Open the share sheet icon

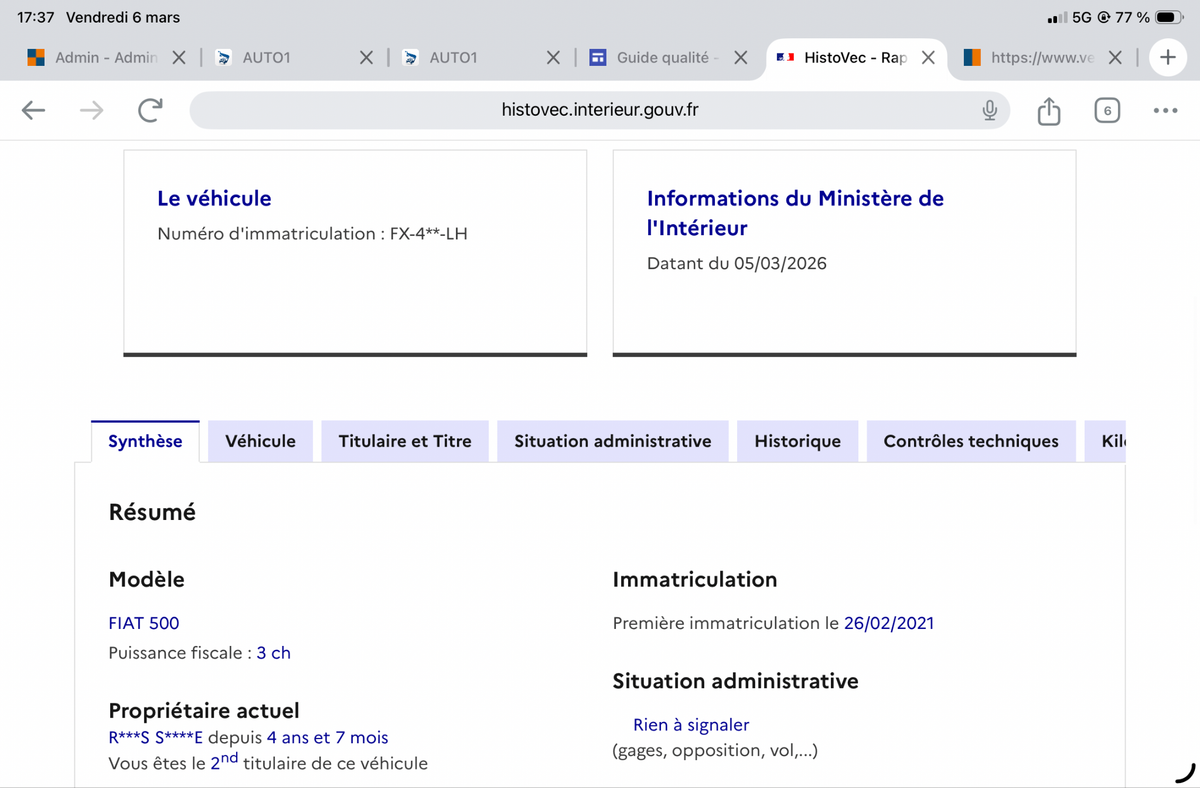(x=1048, y=110)
